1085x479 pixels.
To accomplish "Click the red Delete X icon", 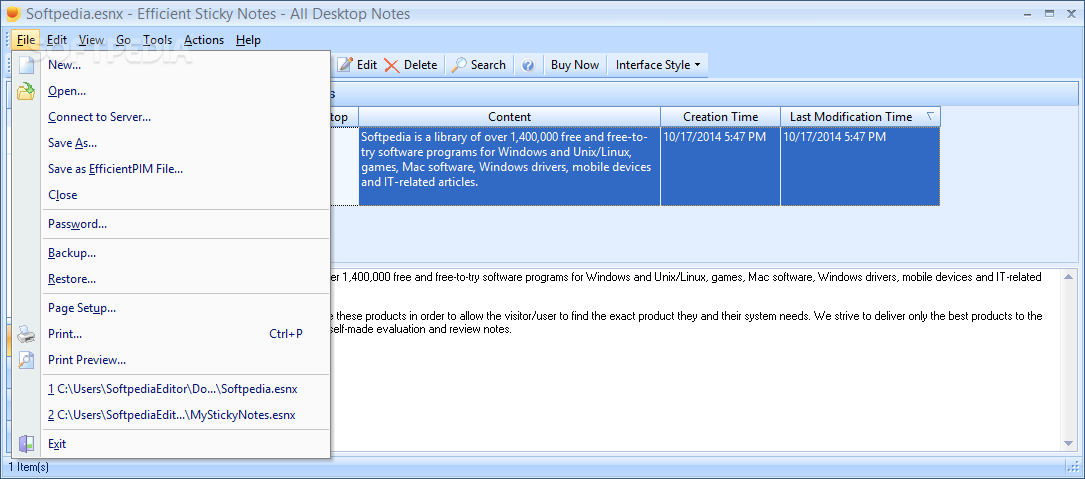I will [x=392, y=65].
